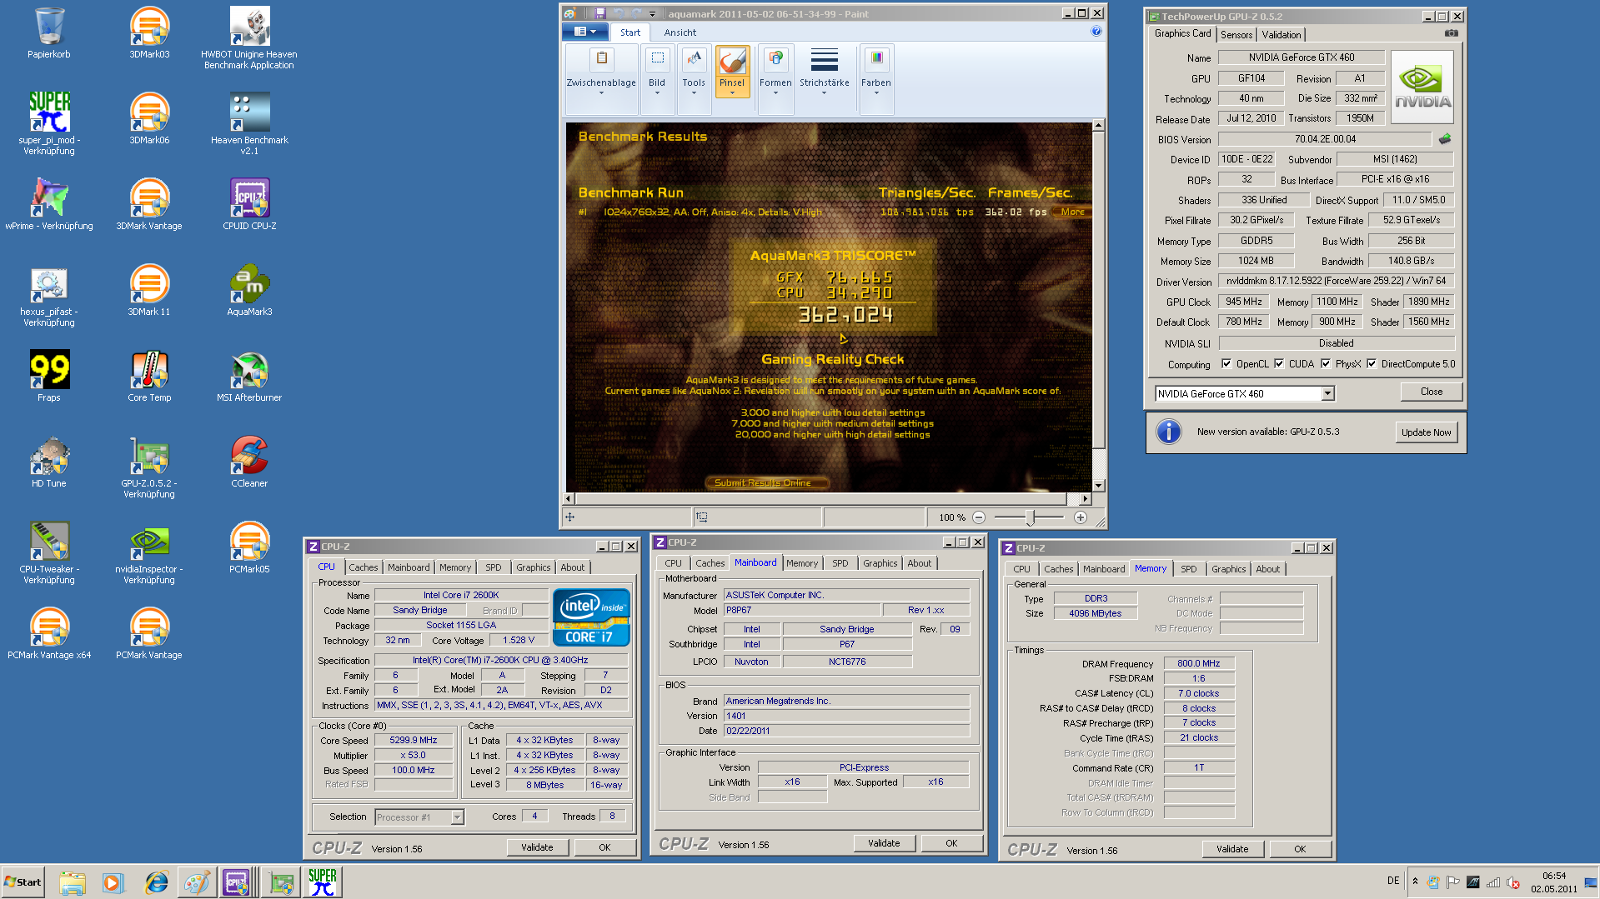This screenshot has height=899, width=1600.
Task: Open Super PI icon in taskbar
Action: click(322, 882)
